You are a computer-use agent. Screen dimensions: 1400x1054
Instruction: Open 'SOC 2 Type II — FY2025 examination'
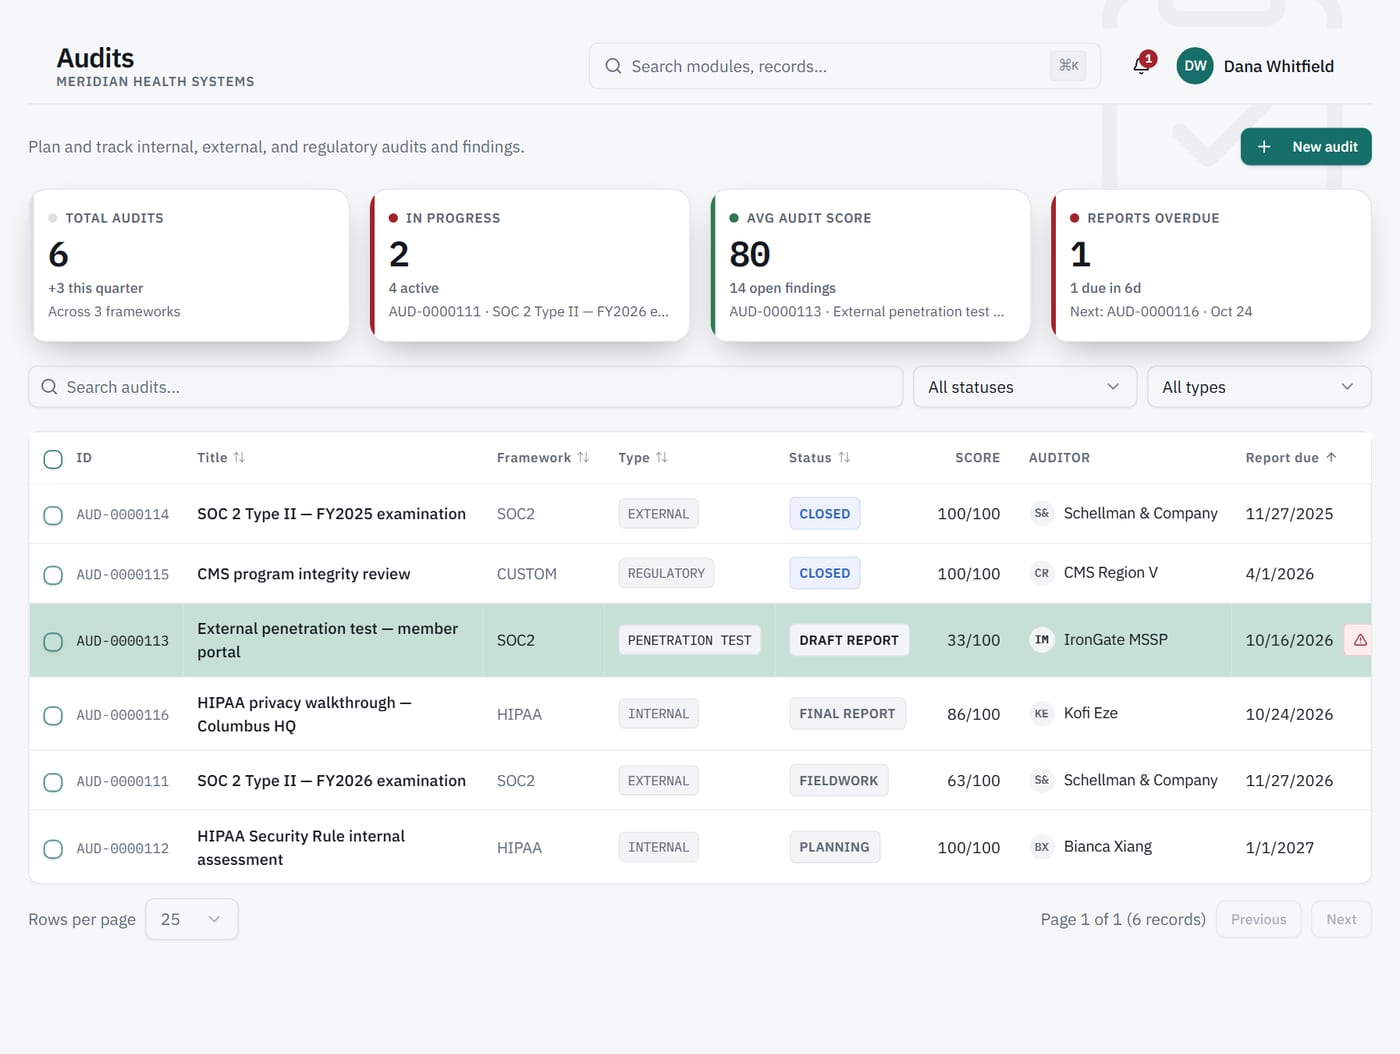(332, 514)
